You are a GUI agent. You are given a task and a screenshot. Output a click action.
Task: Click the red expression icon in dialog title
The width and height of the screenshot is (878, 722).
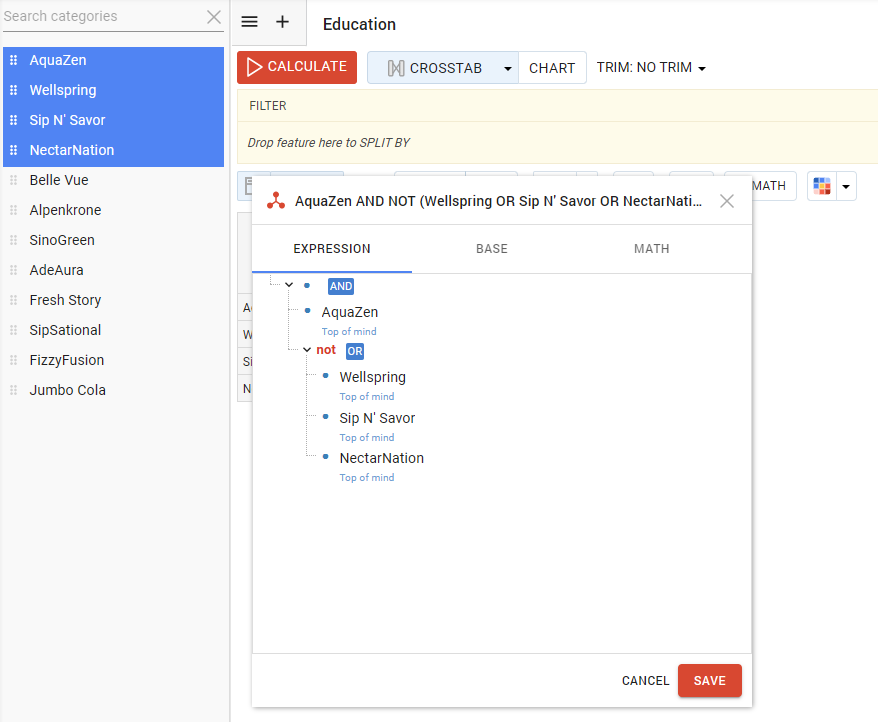(x=275, y=201)
